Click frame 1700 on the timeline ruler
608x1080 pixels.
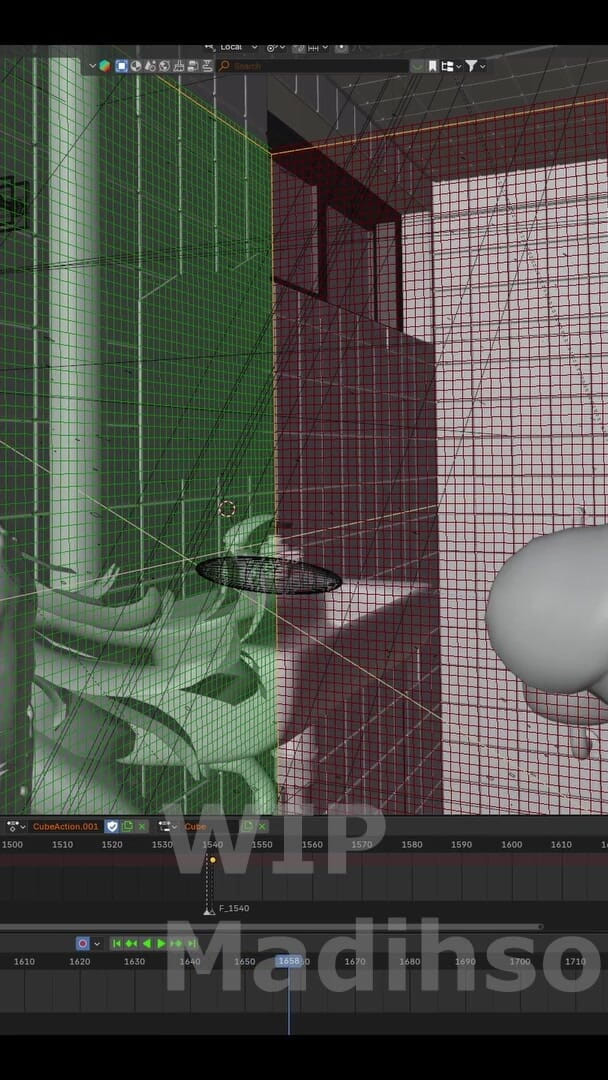coord(520,962)
